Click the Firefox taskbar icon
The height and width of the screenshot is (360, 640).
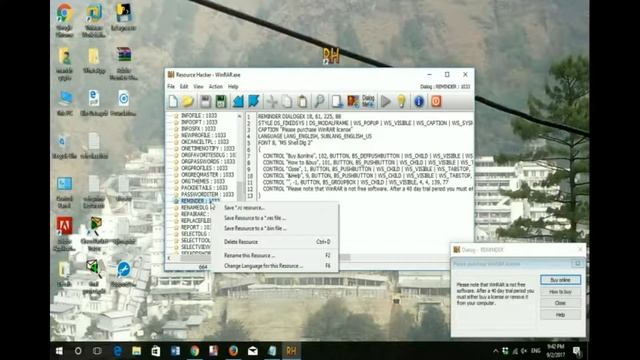233,351
